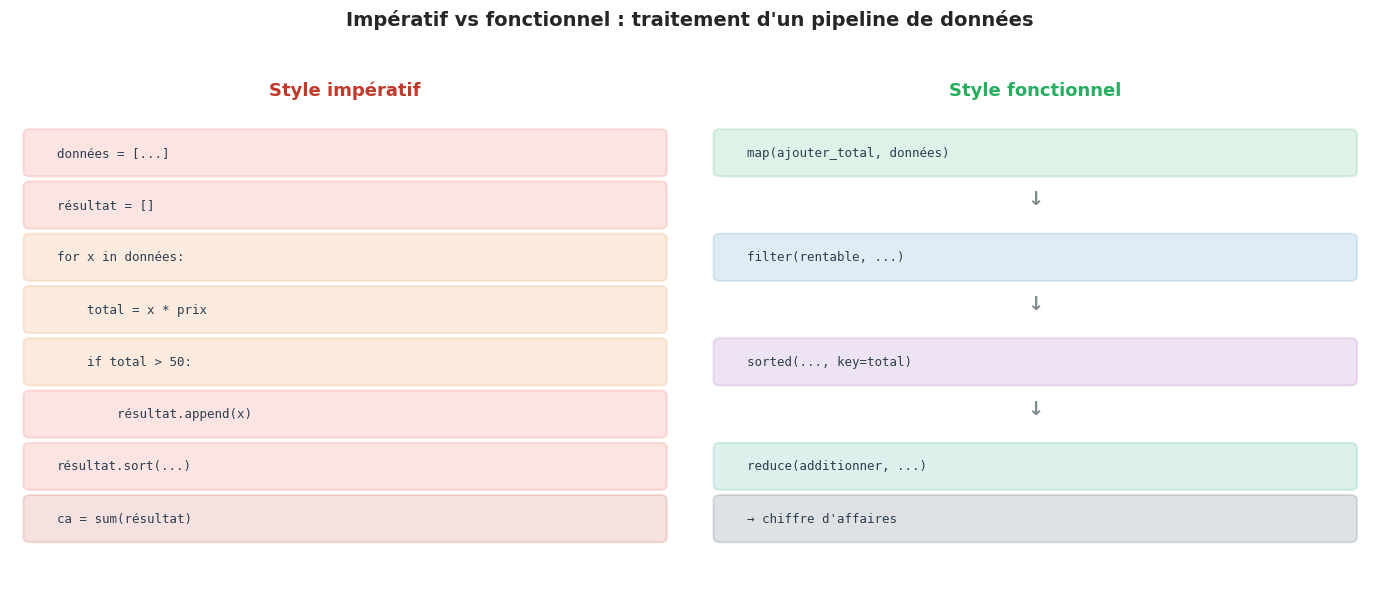The width and height of the screenshot is (1380, 612).
Task: Click the "total = x * prix" line
Action: 345,310
